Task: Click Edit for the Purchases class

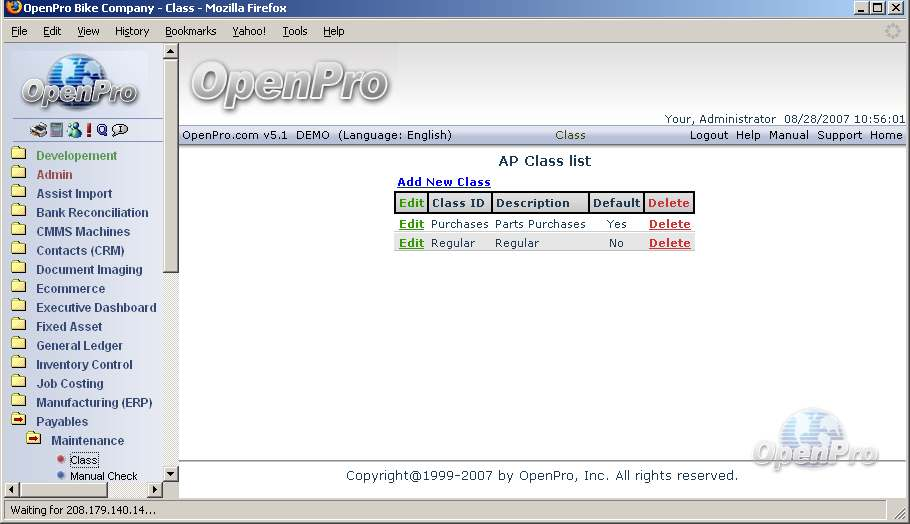Action: (x=411, y=224)
